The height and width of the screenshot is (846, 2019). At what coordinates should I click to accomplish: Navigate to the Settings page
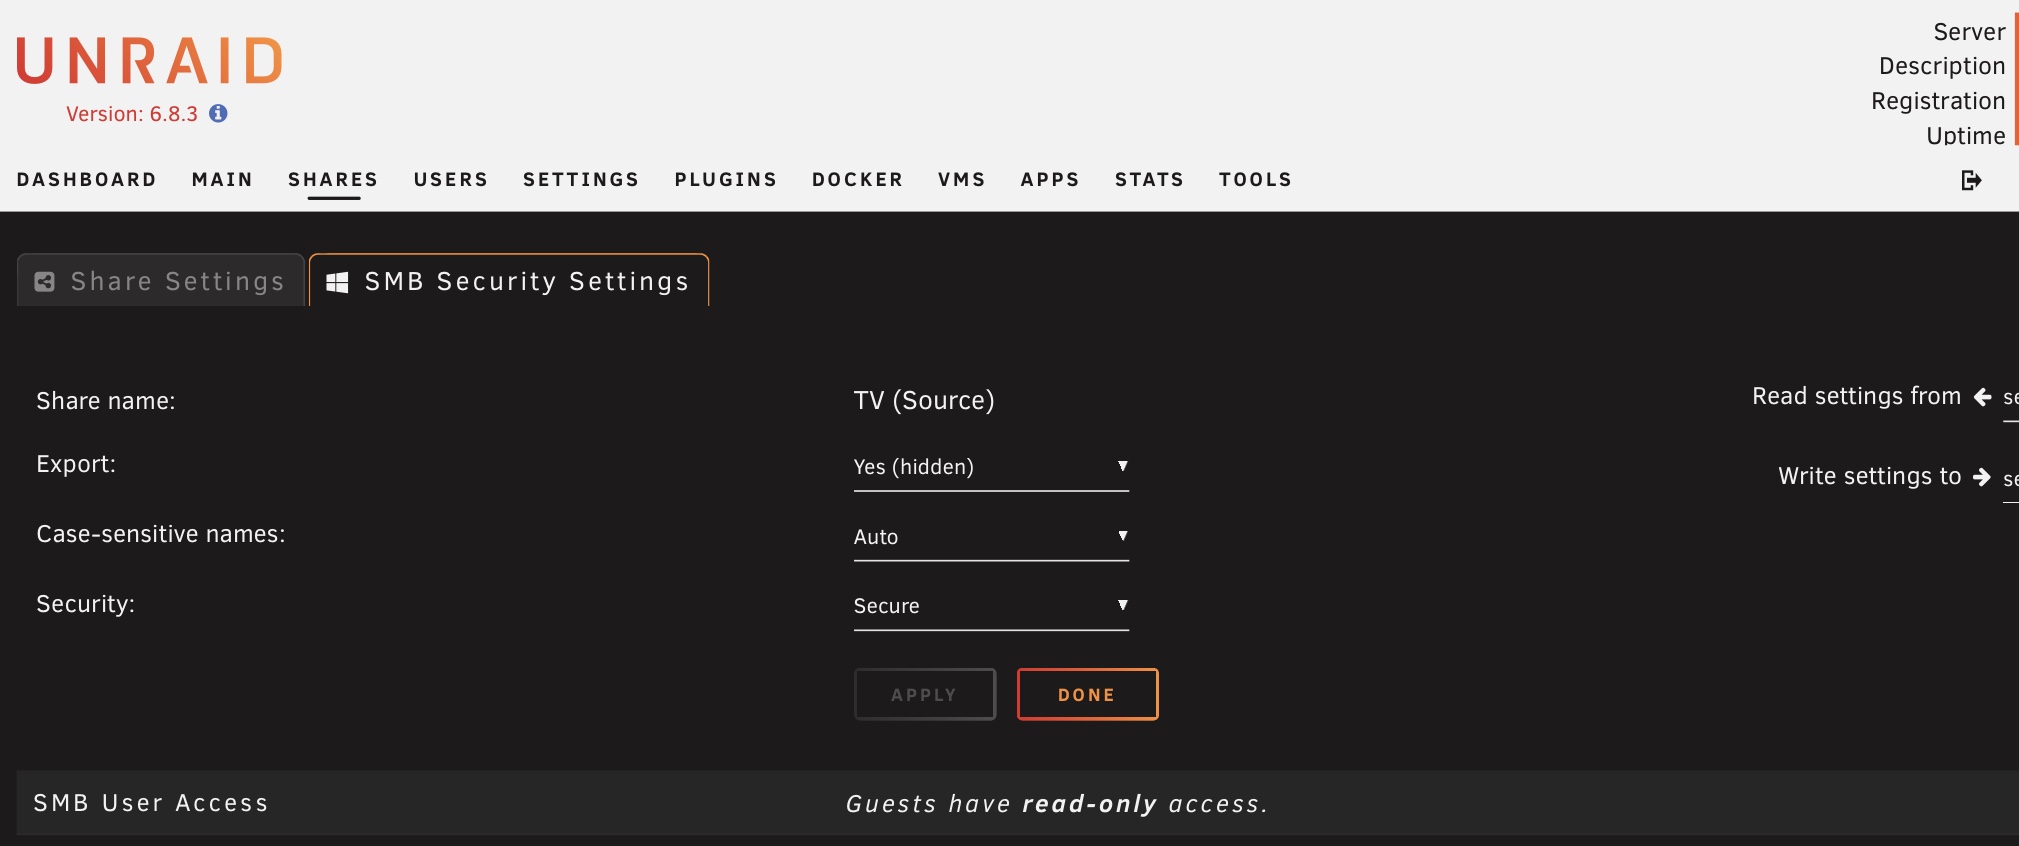click(581, 180)
